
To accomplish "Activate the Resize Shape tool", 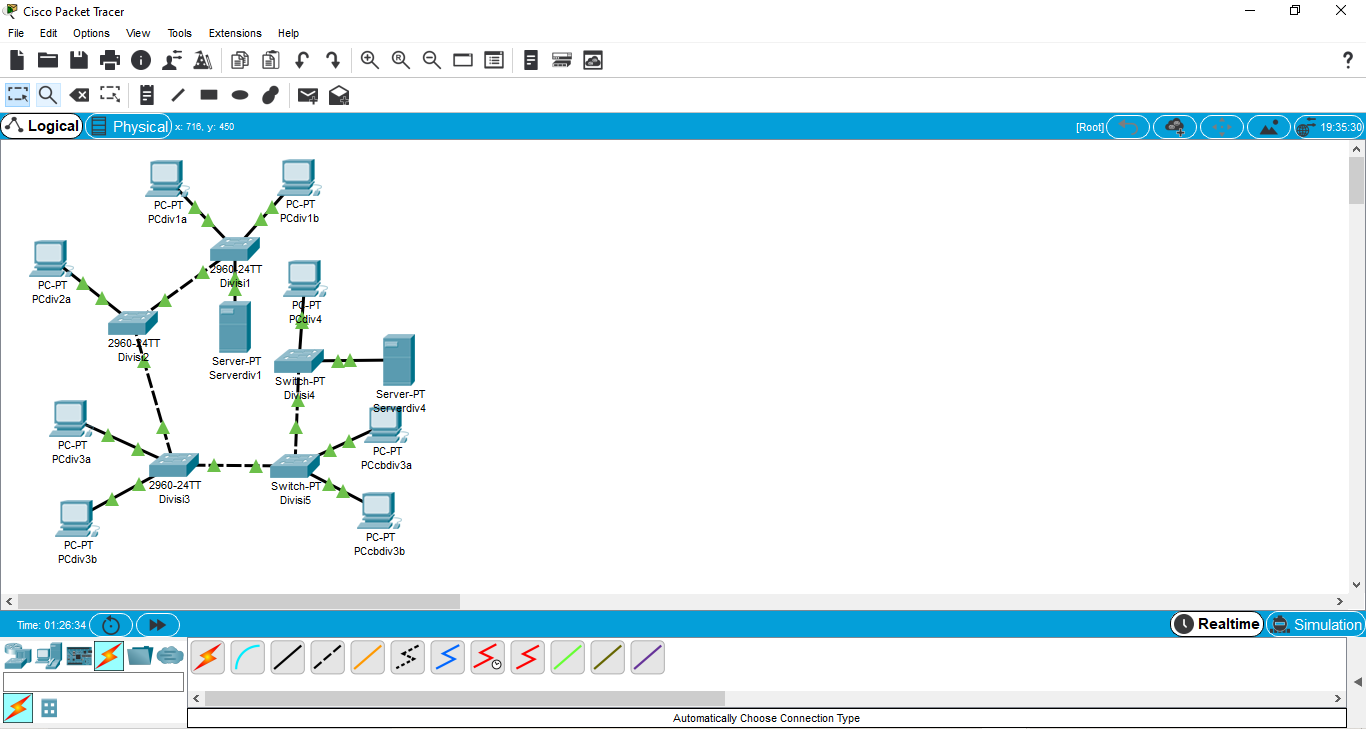I will pos(110,95).
